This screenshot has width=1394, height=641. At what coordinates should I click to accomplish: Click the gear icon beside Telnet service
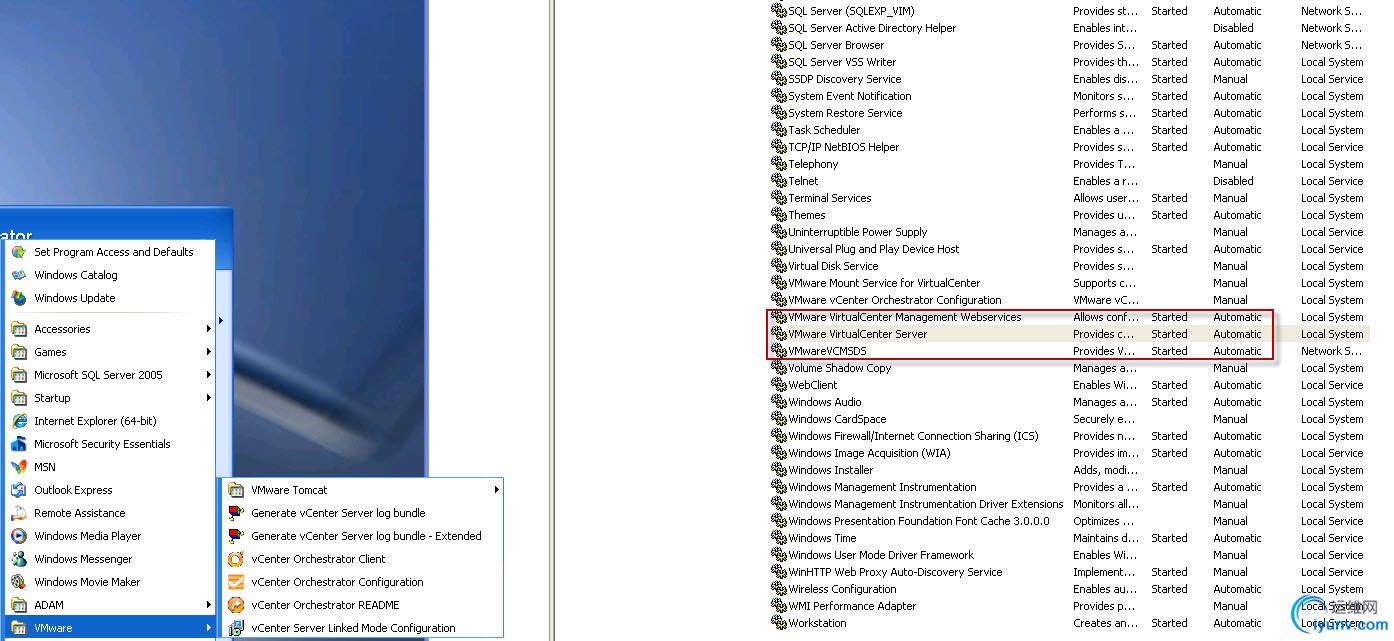pos(779,181)
